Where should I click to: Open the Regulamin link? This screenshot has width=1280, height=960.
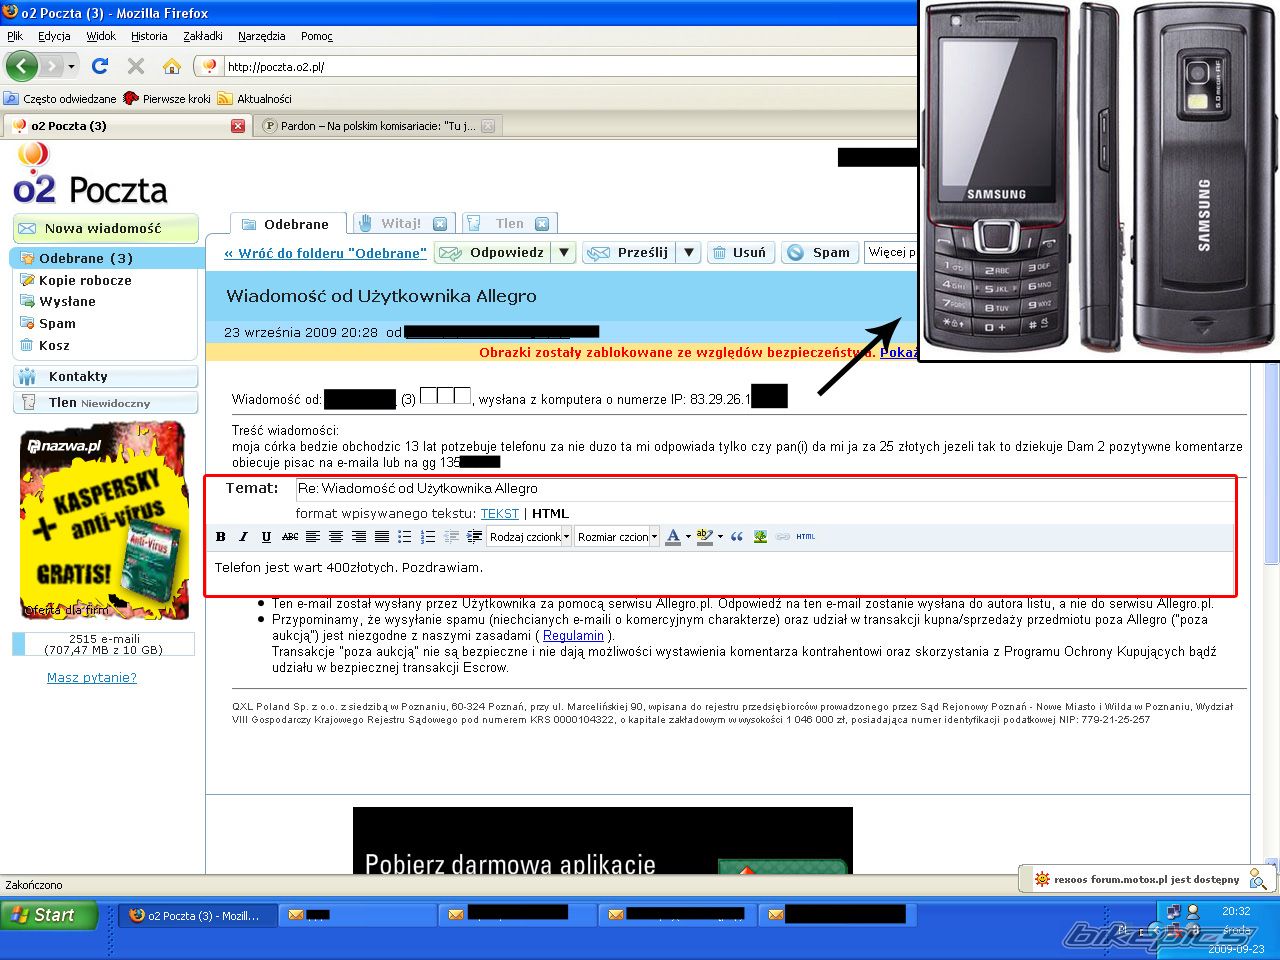click(x=574, y=636)
